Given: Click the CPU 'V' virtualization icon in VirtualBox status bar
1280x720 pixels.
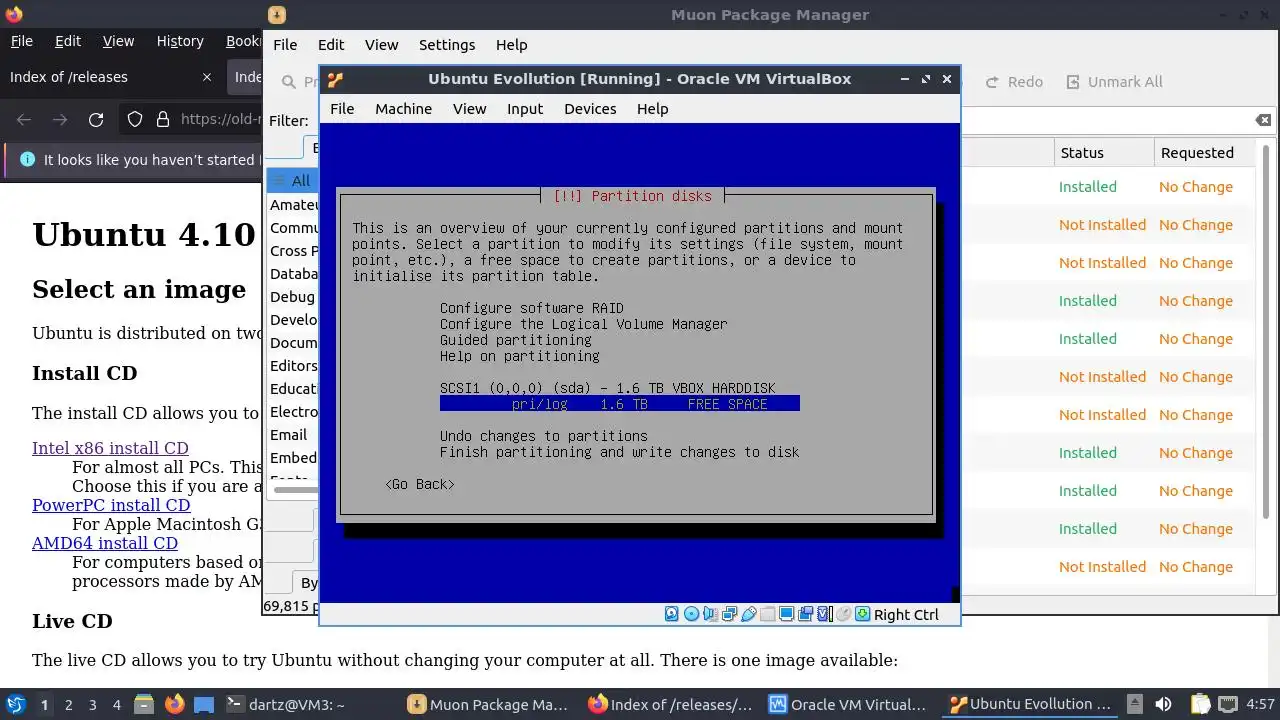Looking at the screenshot, I should tap(824, 614).
